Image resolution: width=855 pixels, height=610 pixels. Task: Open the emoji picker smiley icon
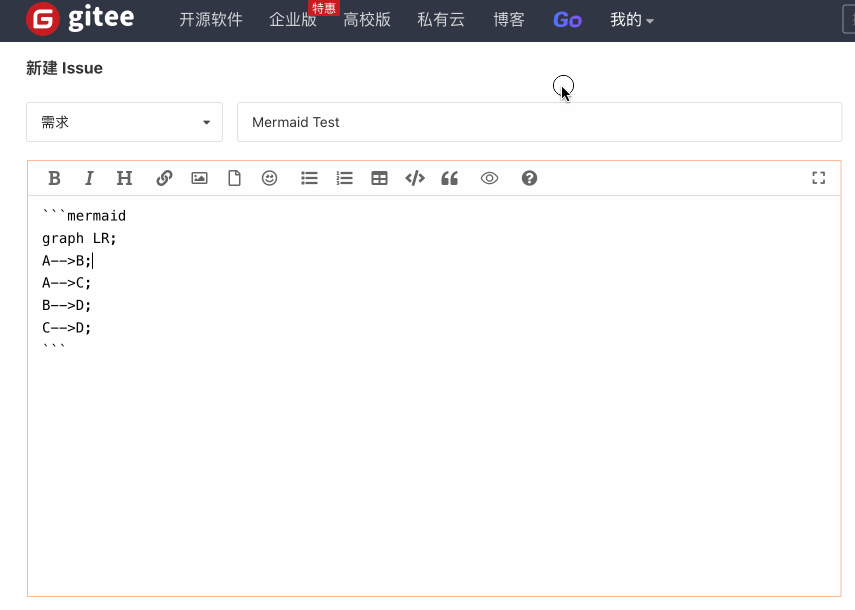(269, 178)
